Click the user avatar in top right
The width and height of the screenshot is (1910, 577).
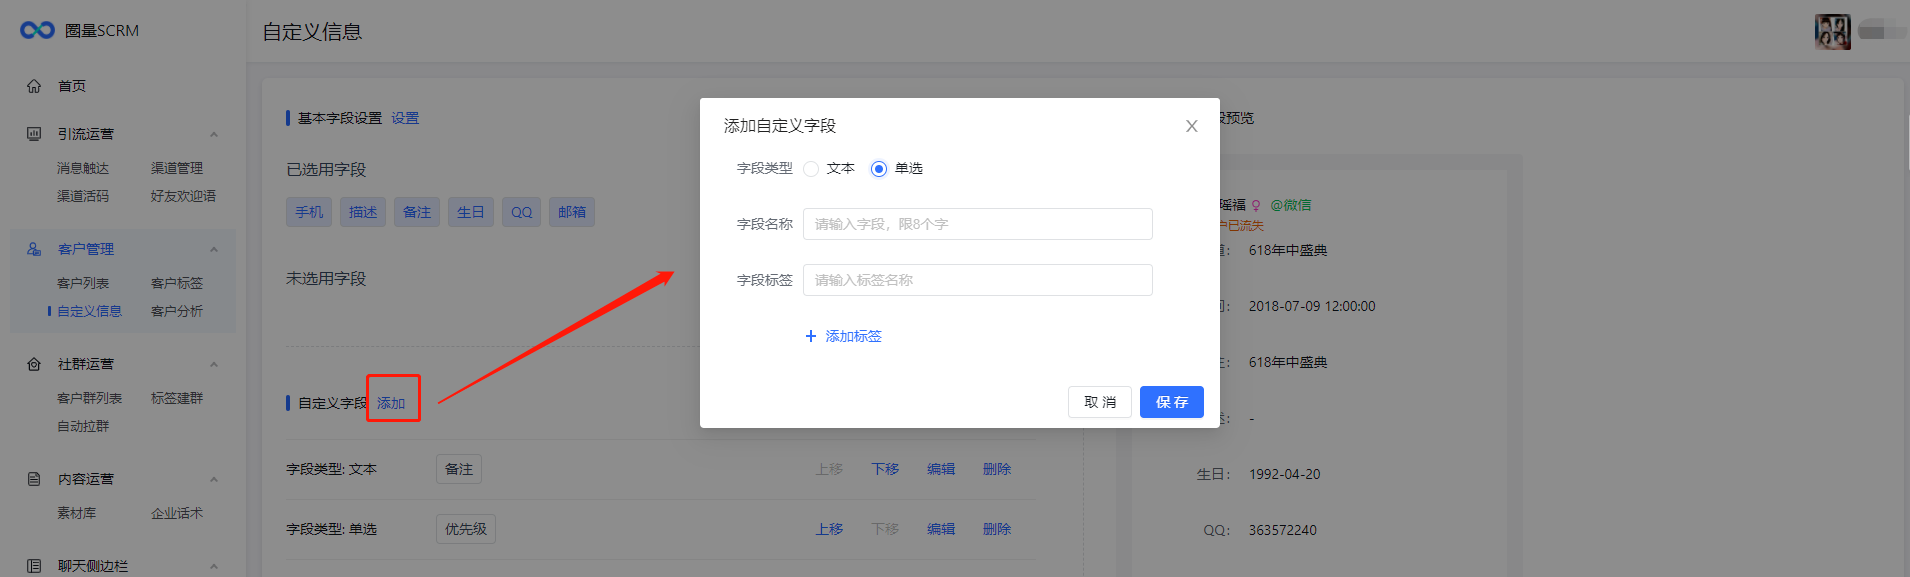[x=1832, y=32]
